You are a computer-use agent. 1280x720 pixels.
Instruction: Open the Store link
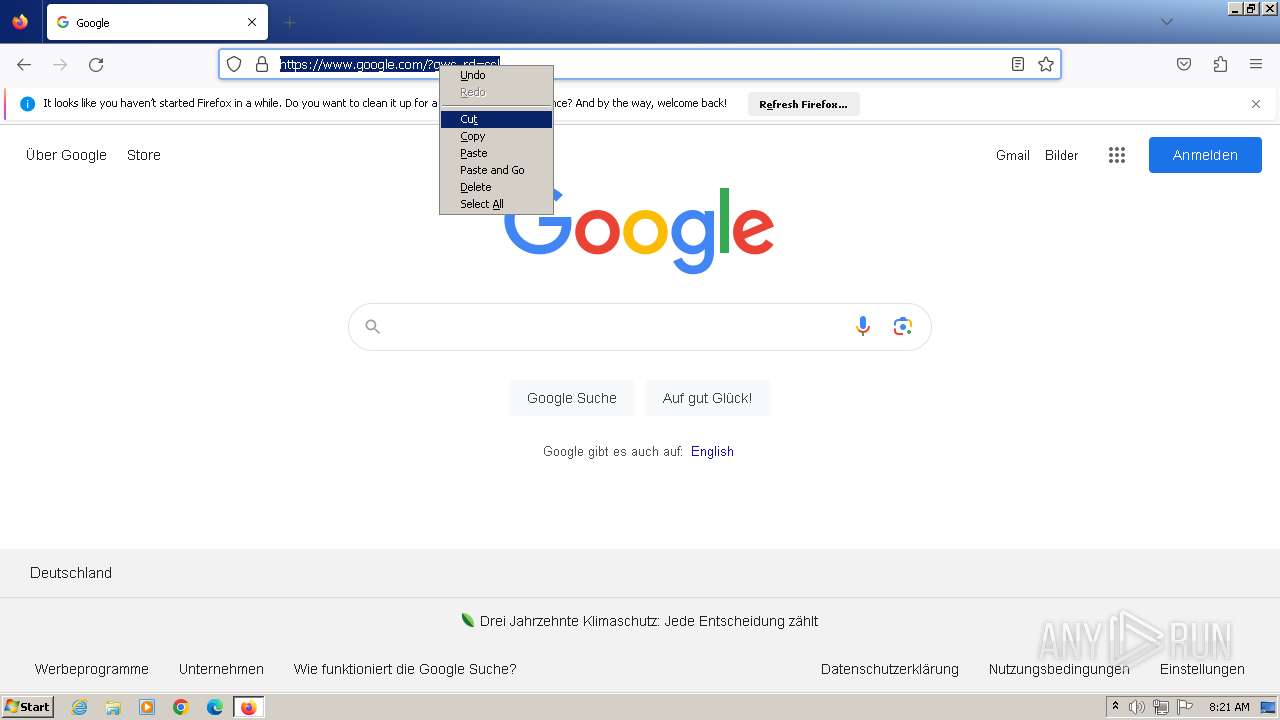(144, 155)
